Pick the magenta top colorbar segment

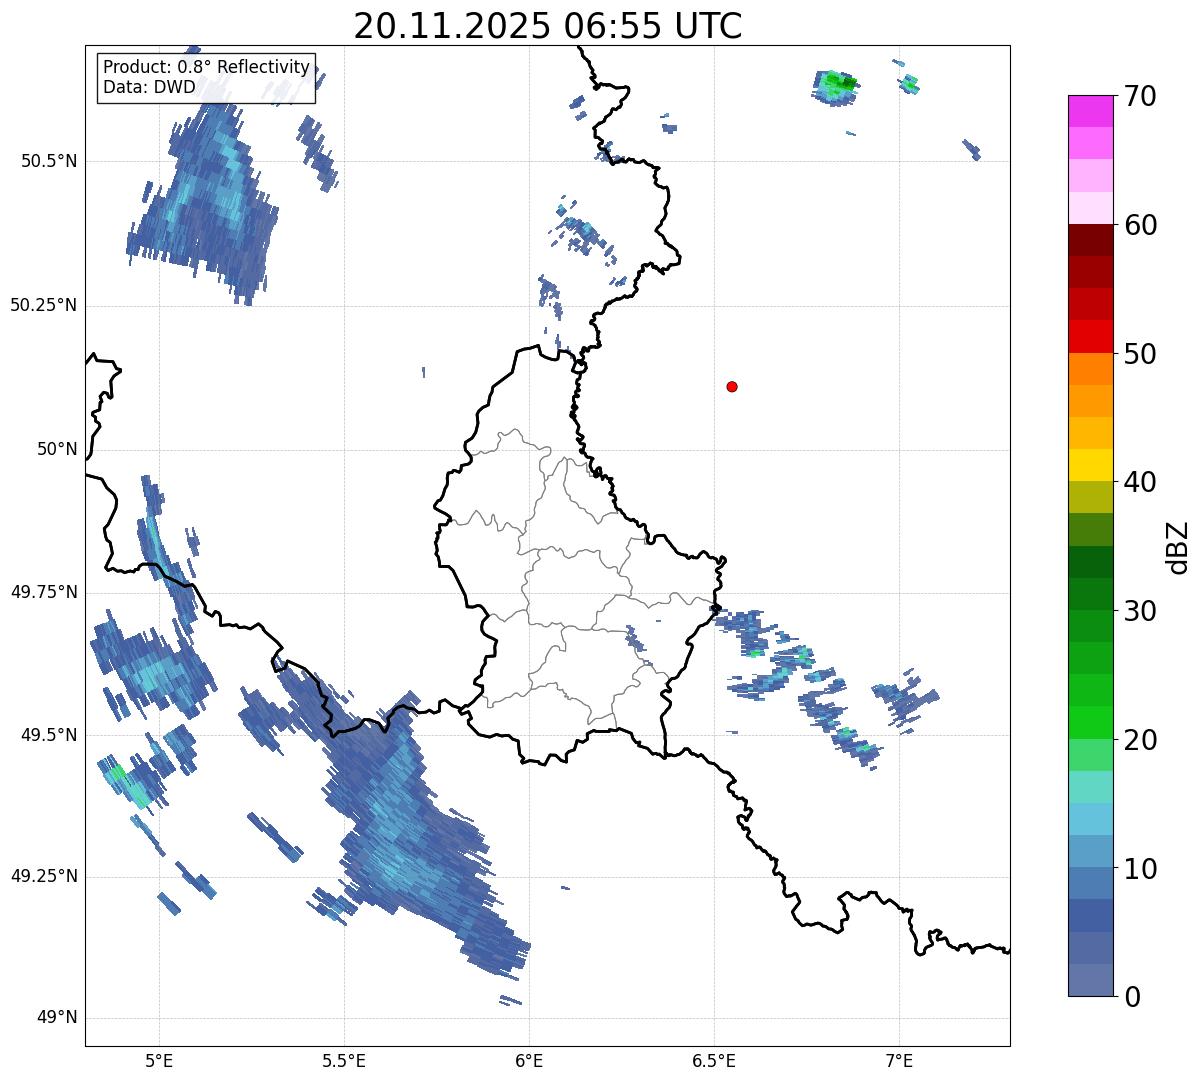[1090, 111]
